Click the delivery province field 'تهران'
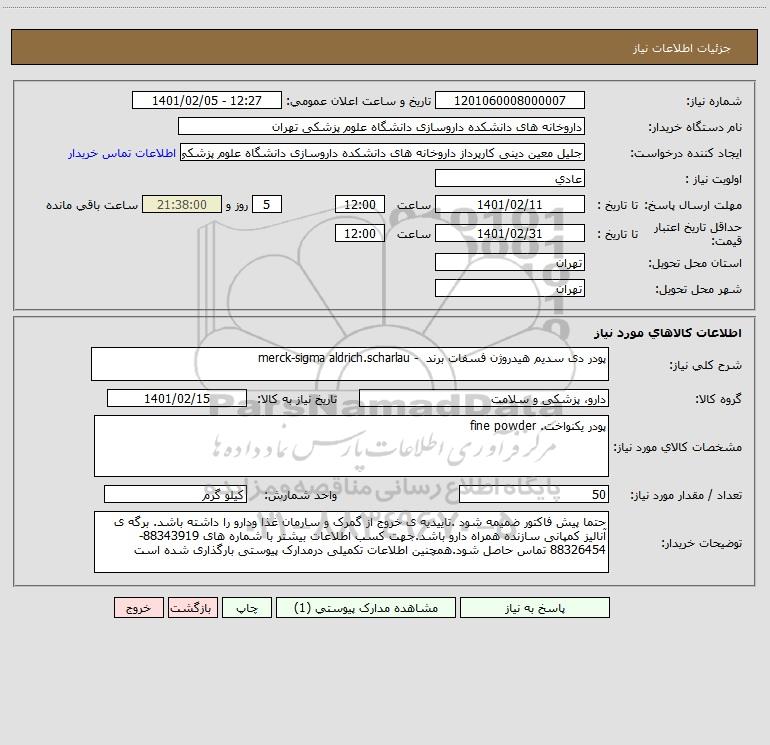Viewport: 770px width, 745px height. click(510, 262)
